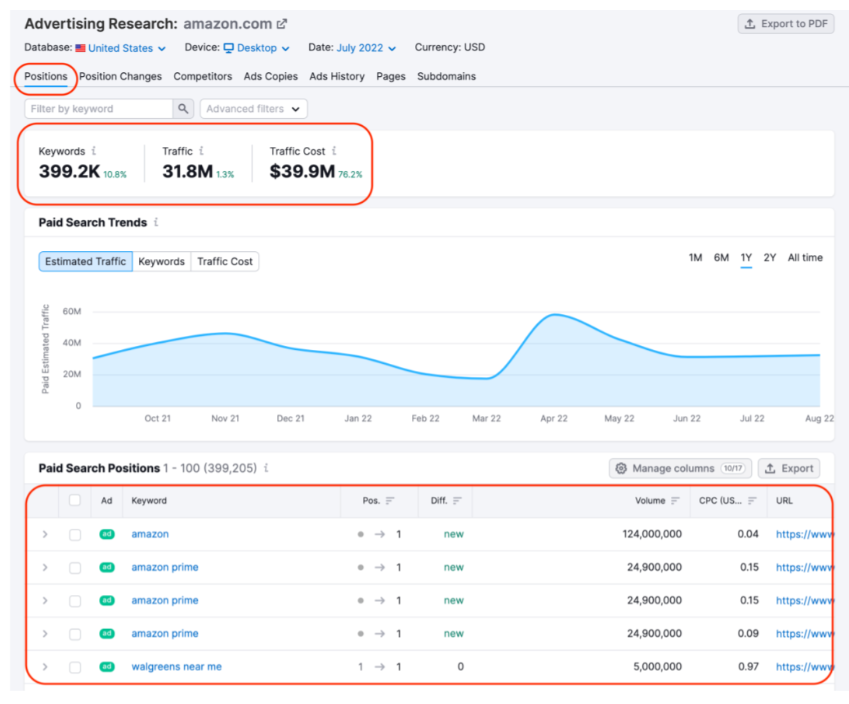Show Estimated Traffic in the trends chart
Screen dimensions: 849x704
pos(86,262)
